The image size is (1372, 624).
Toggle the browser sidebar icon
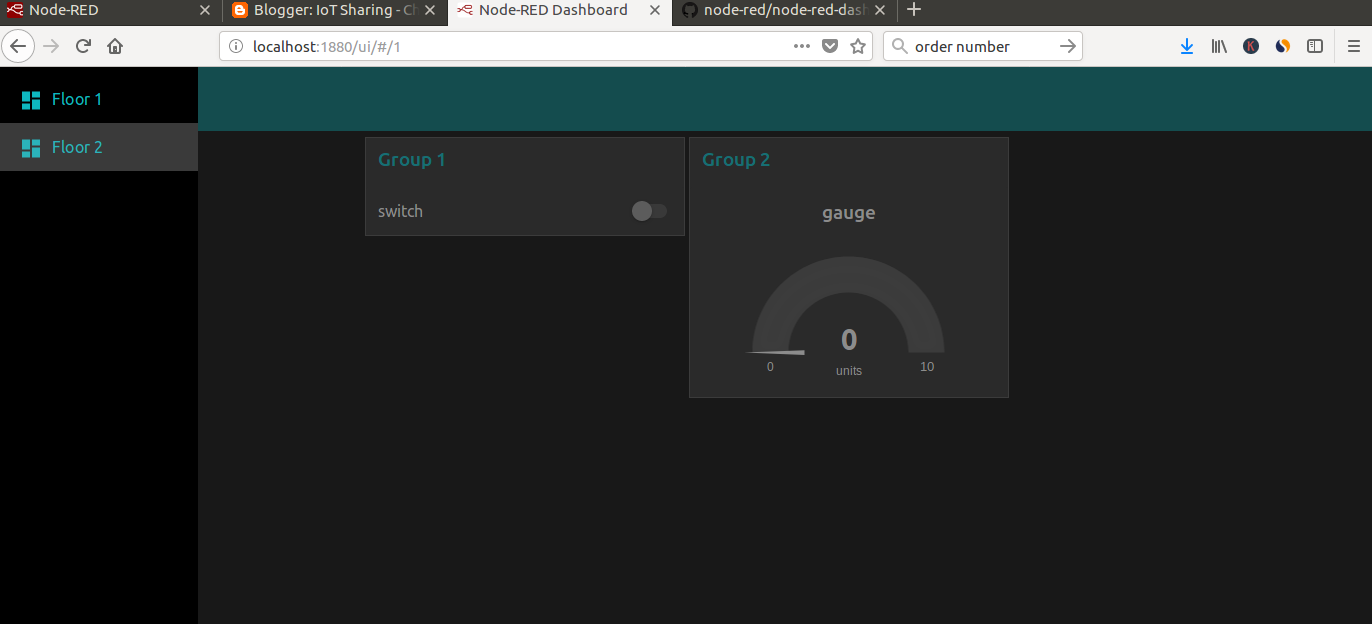pyautogui.click(x=1315, y=46)
